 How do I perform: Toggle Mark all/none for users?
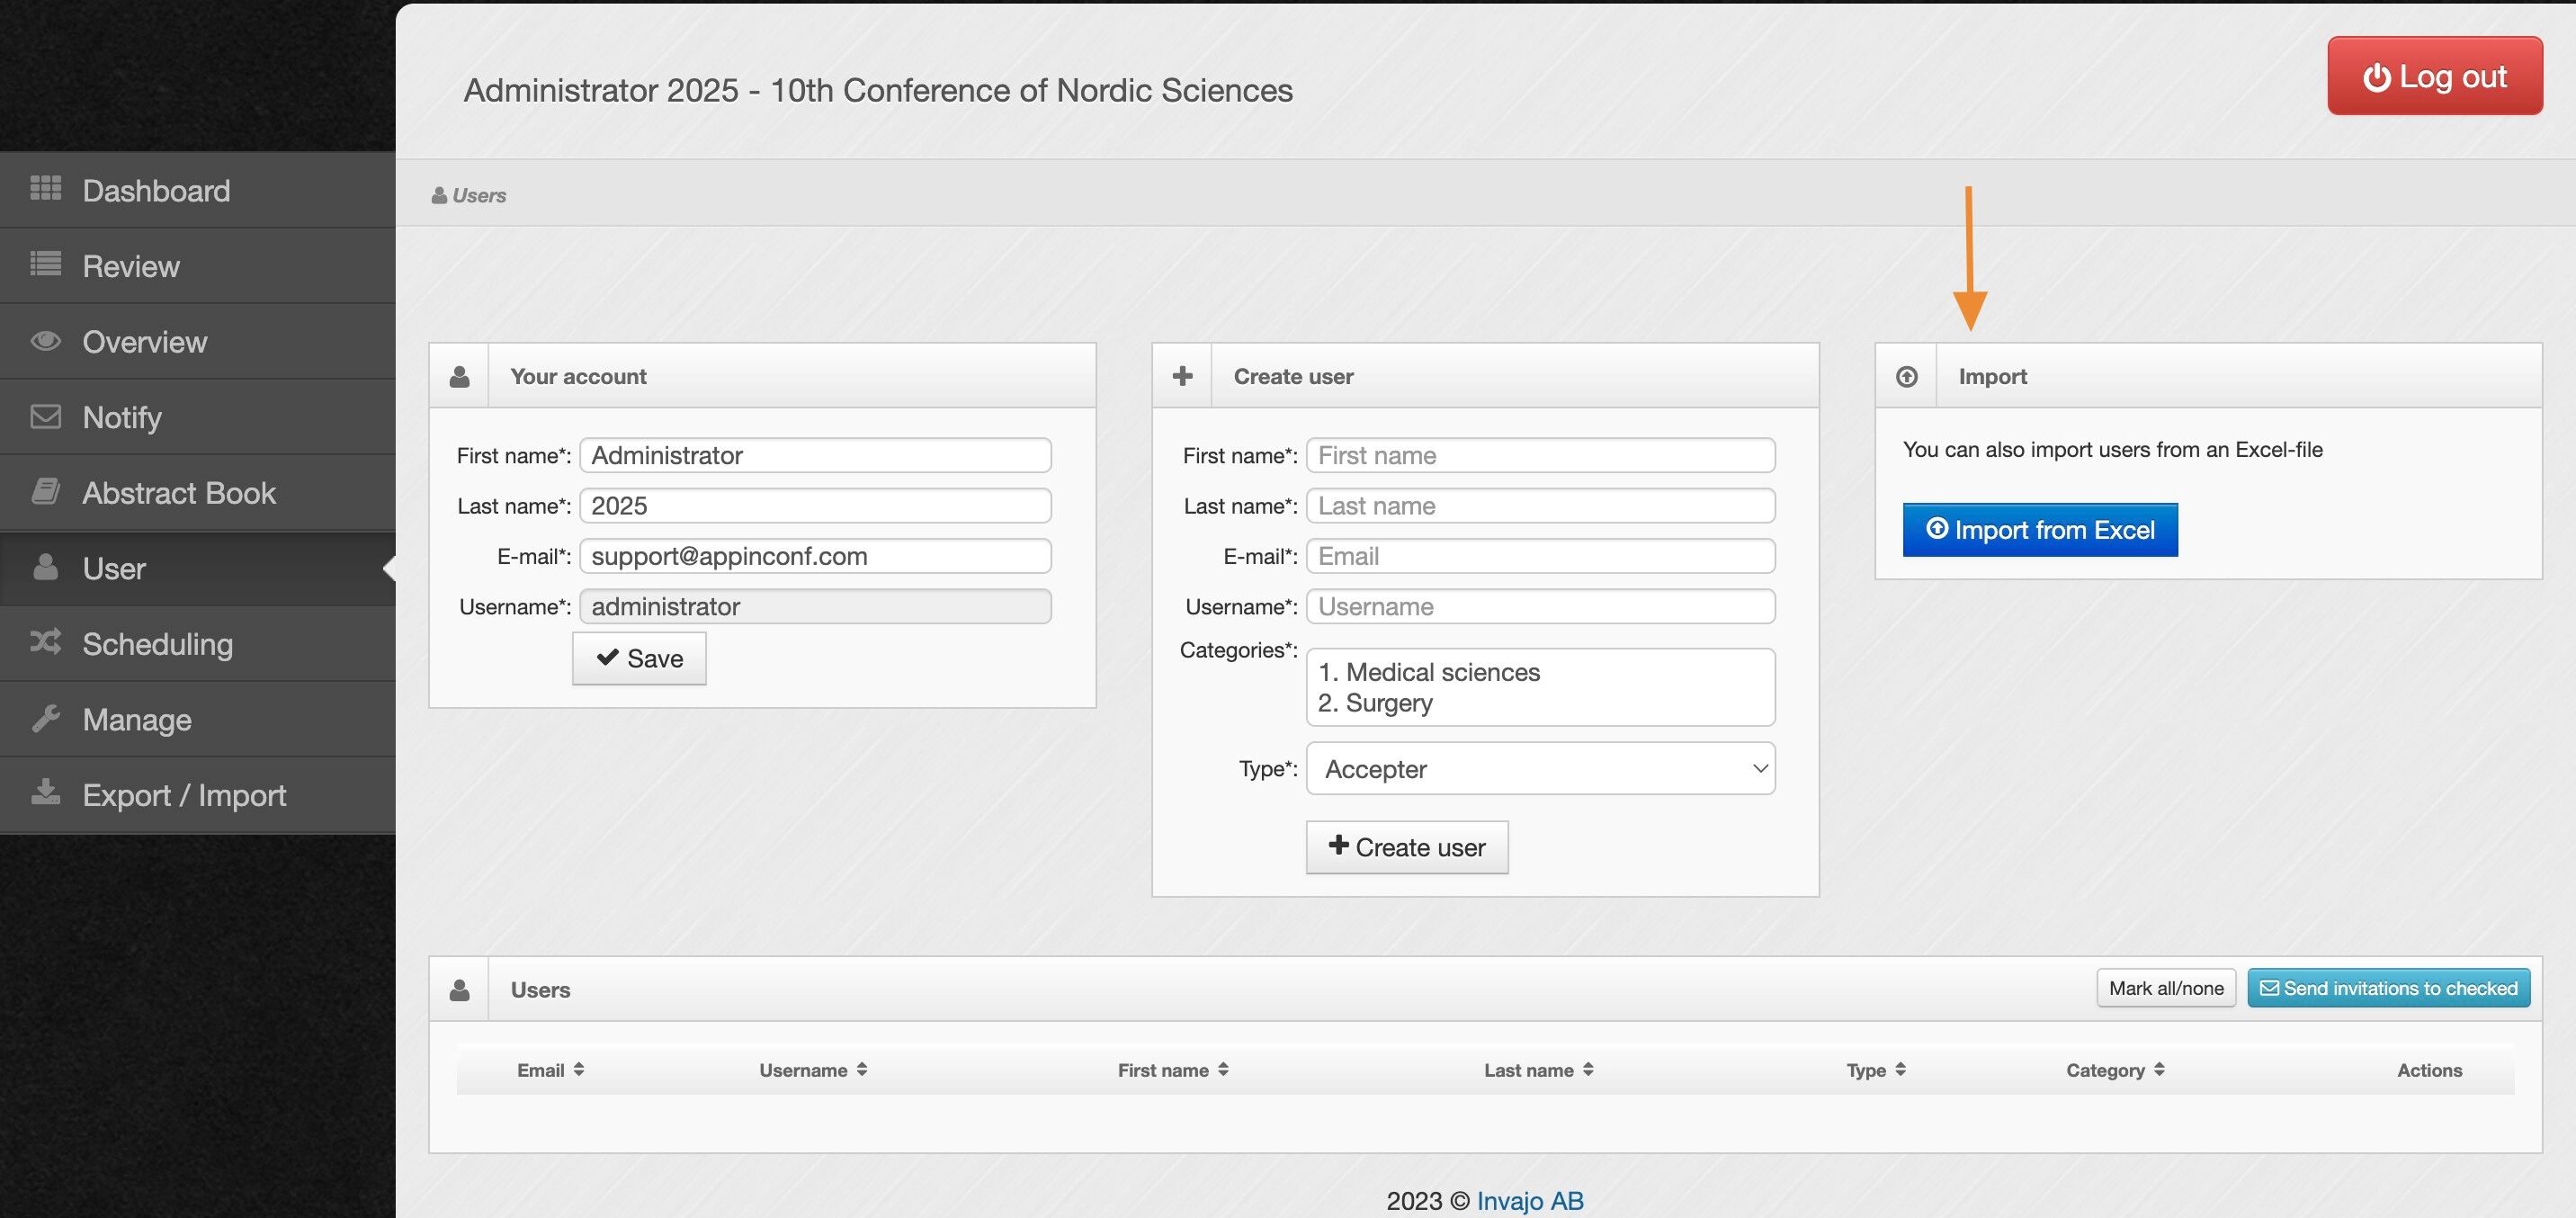click(2165, 988)
